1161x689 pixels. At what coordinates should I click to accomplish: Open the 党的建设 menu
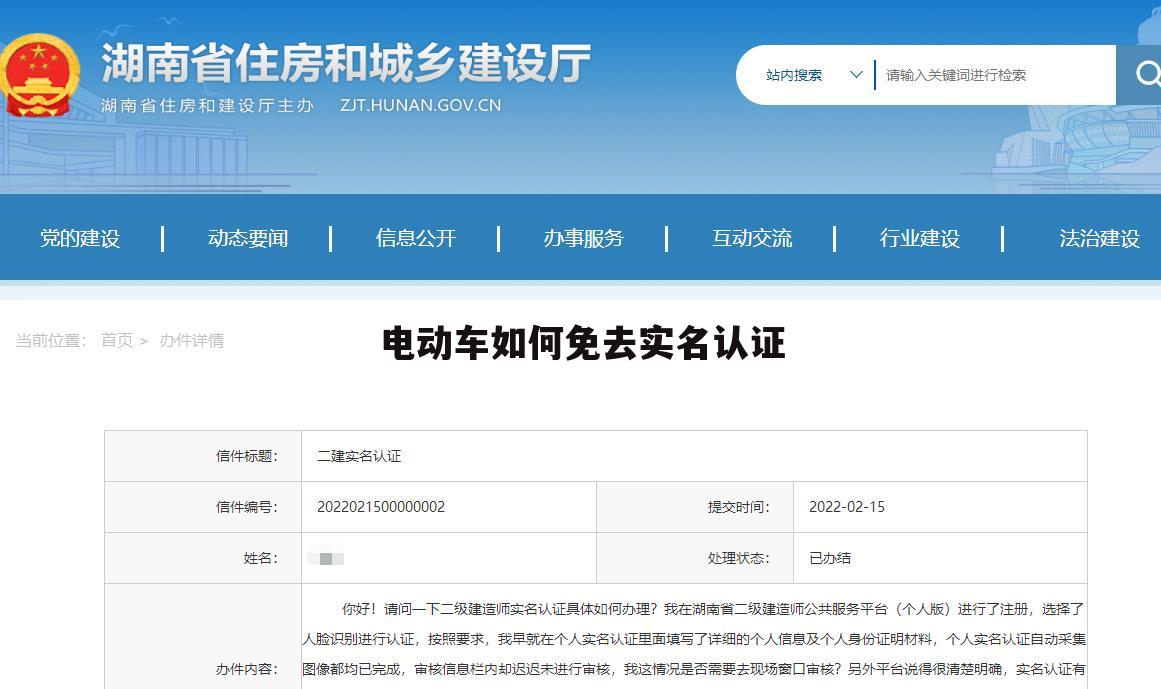click(x=80, y=238)
